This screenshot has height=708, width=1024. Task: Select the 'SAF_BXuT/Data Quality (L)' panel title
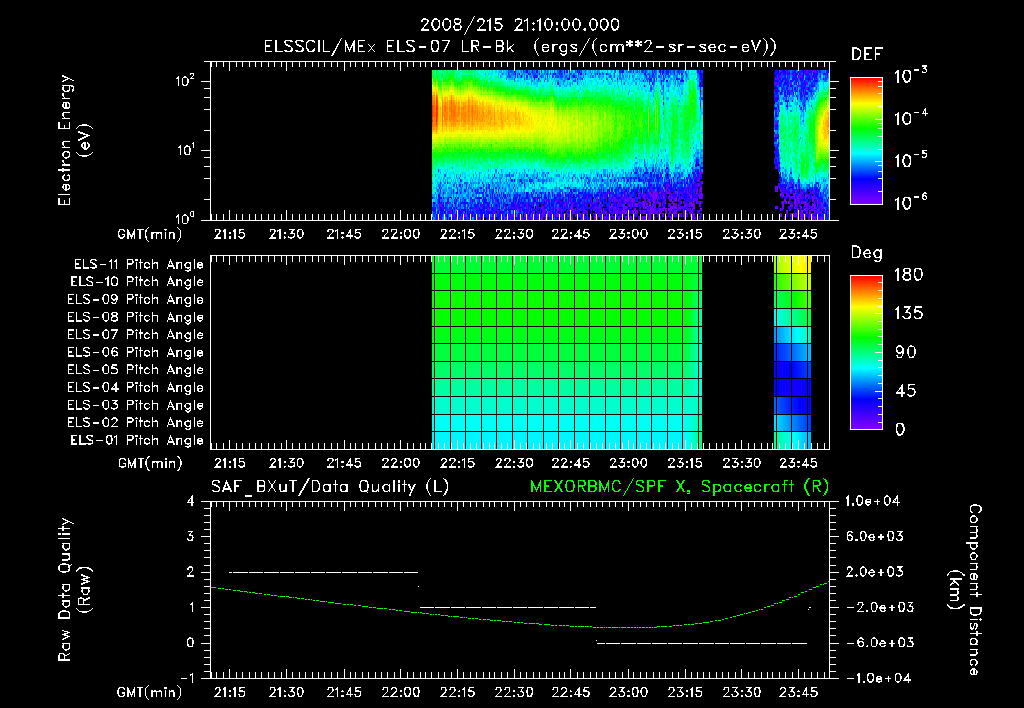click(x=330, y=487)
